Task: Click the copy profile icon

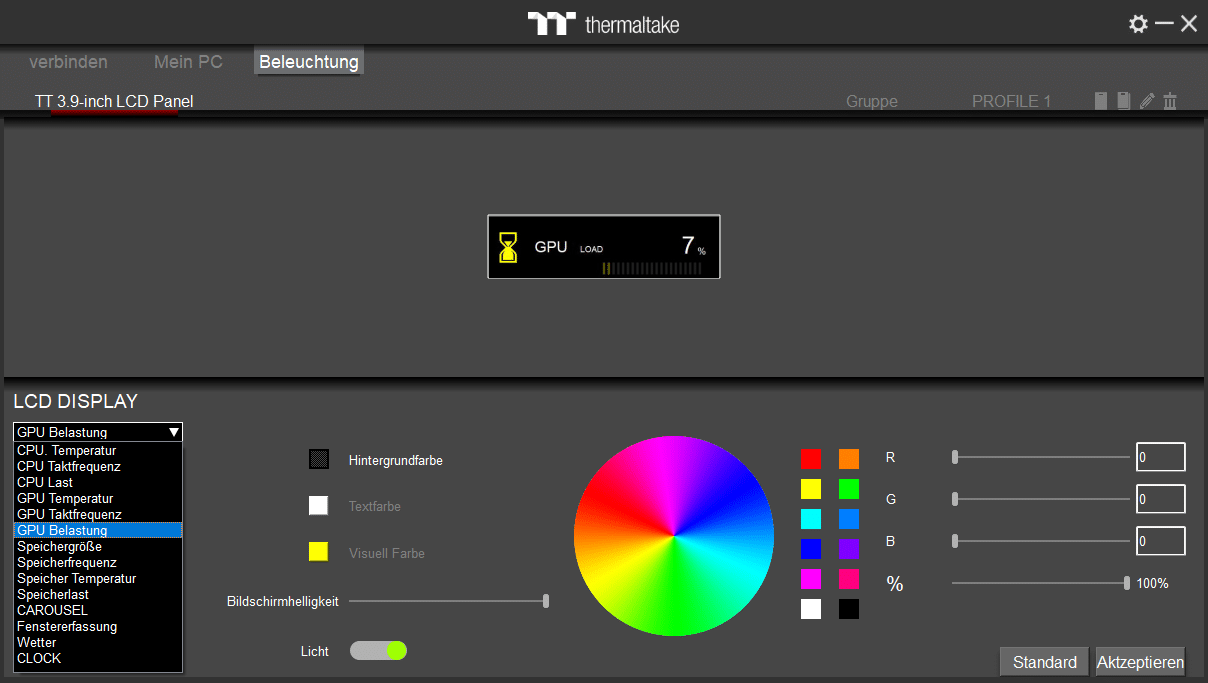Action: (x=1124, y=101)
